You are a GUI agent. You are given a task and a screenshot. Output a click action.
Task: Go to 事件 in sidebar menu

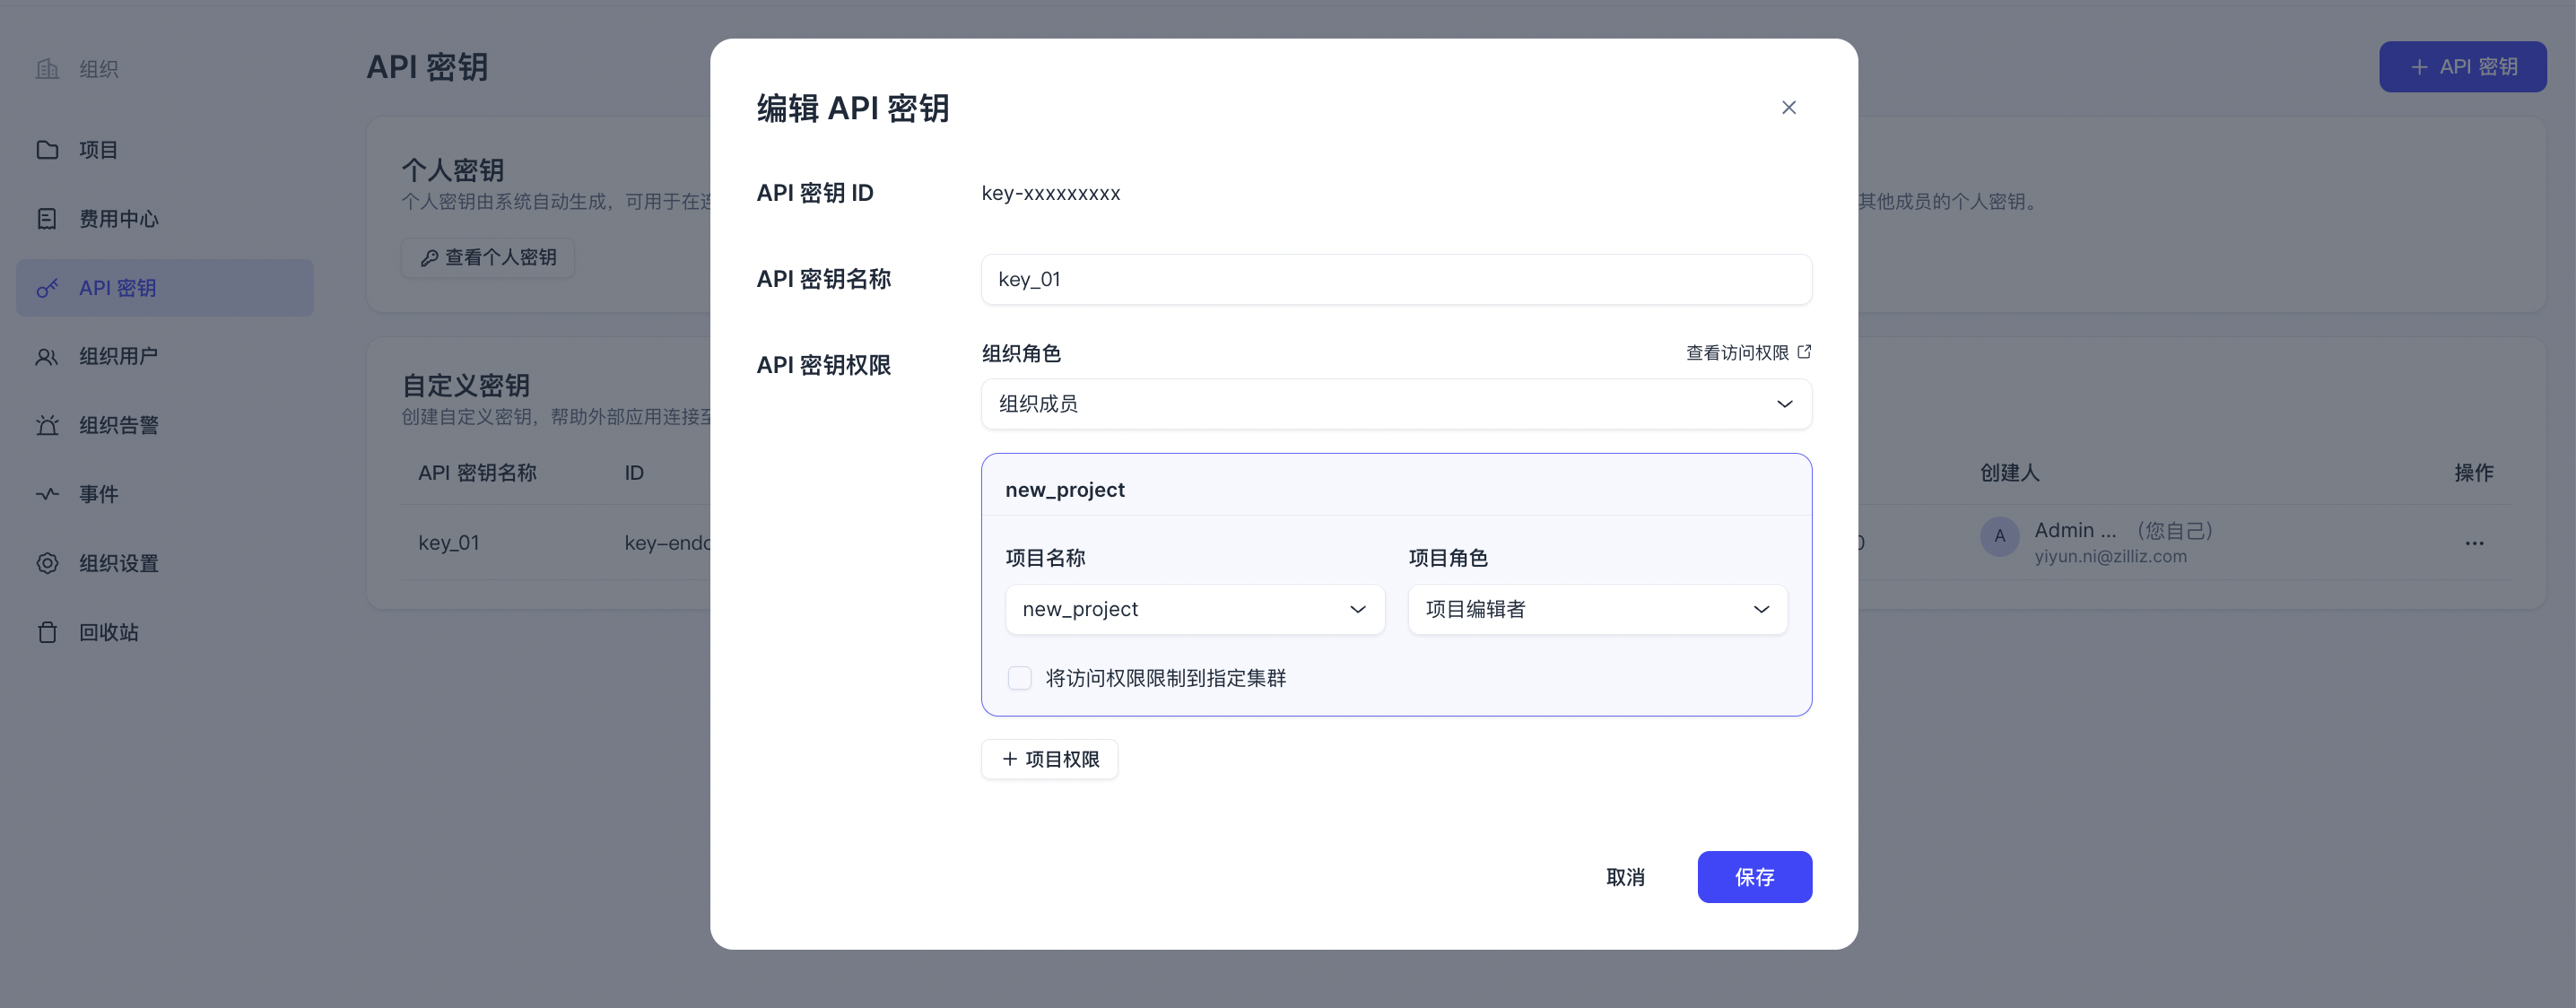165,494
